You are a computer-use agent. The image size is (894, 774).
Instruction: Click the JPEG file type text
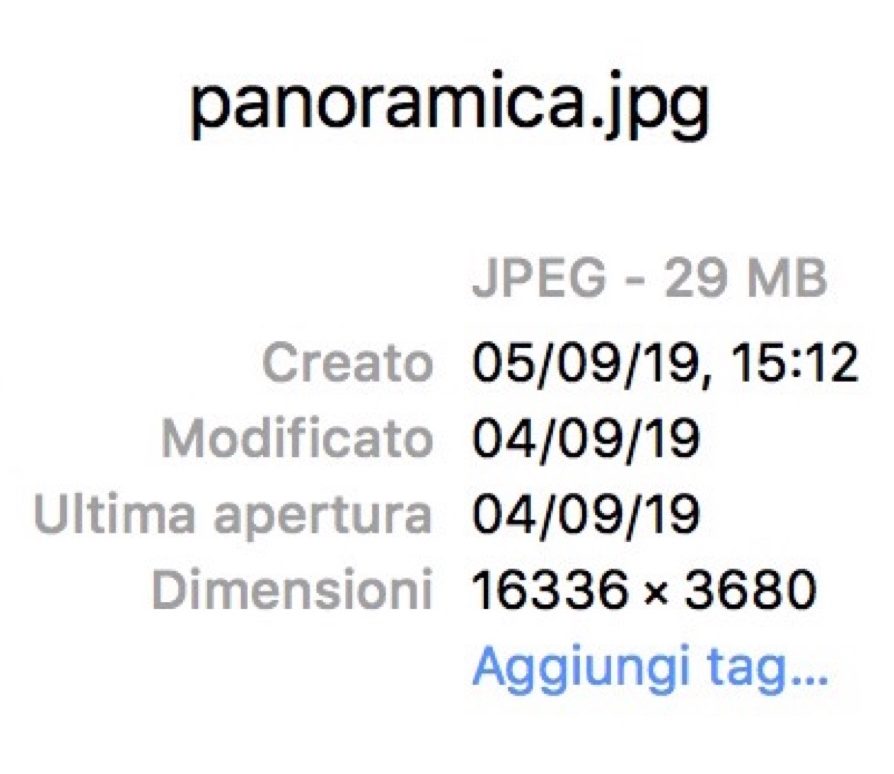538,282
